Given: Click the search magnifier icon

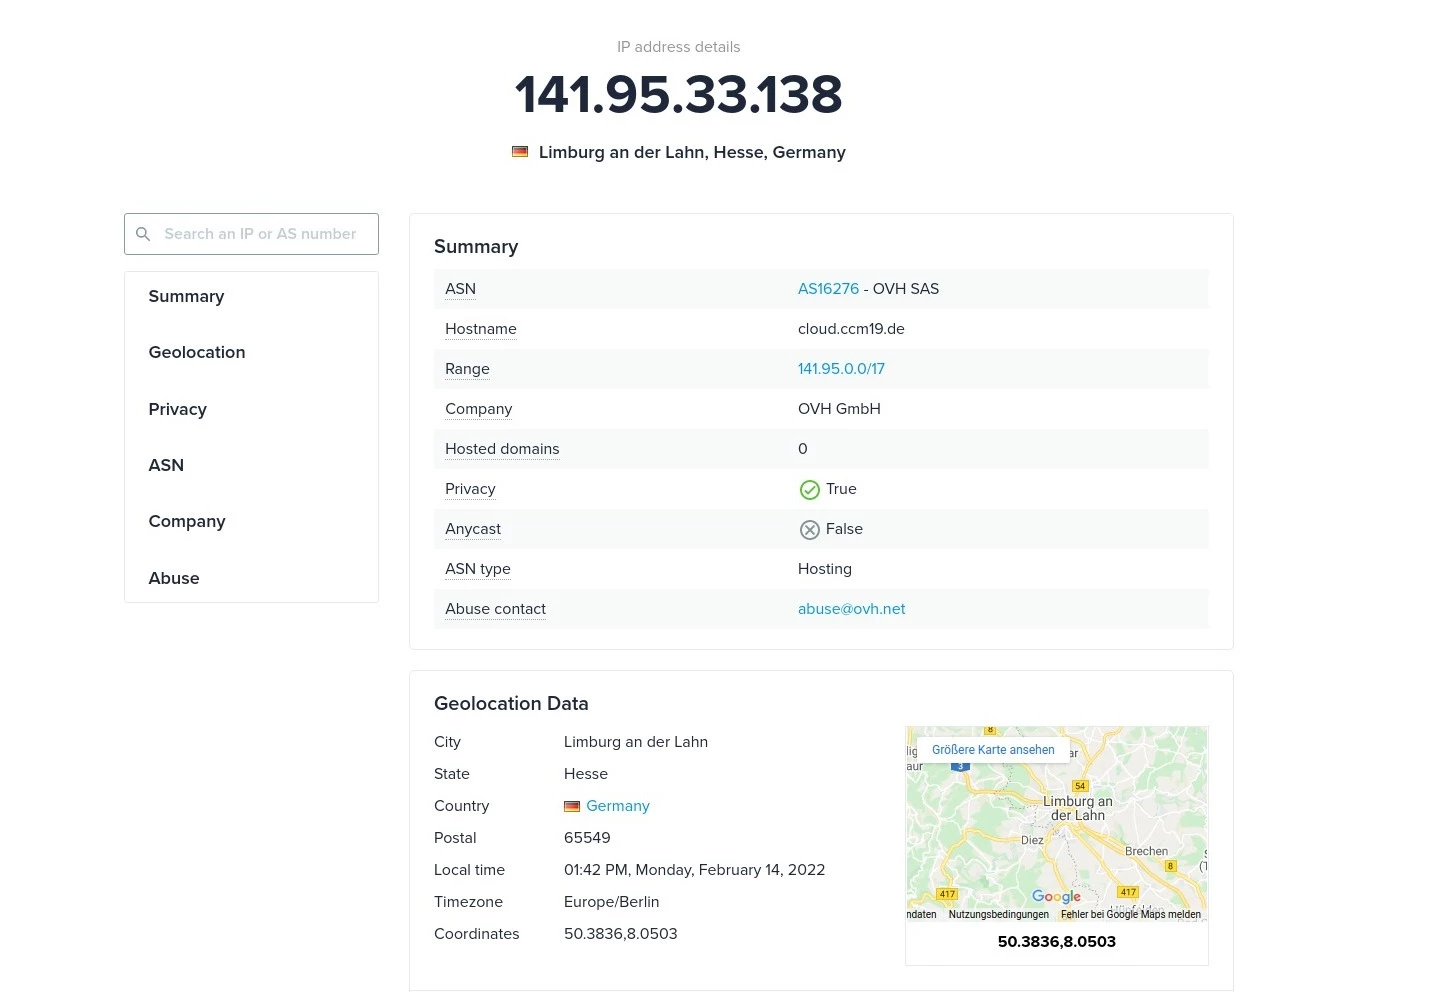Looking at the screenshot, I should [x=143, y=234].
